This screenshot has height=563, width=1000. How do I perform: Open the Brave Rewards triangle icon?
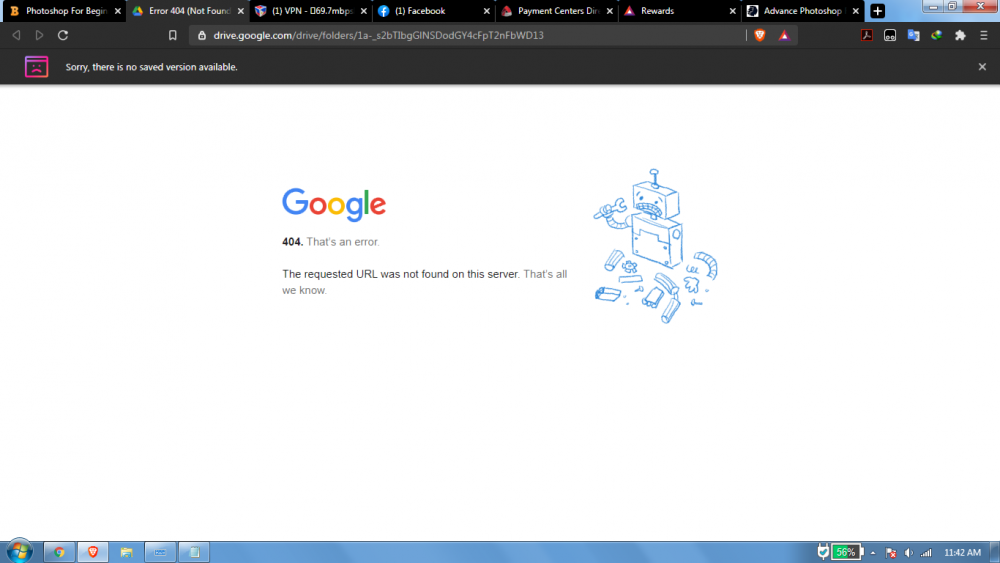pyautogui.click(x=784, y=35)
